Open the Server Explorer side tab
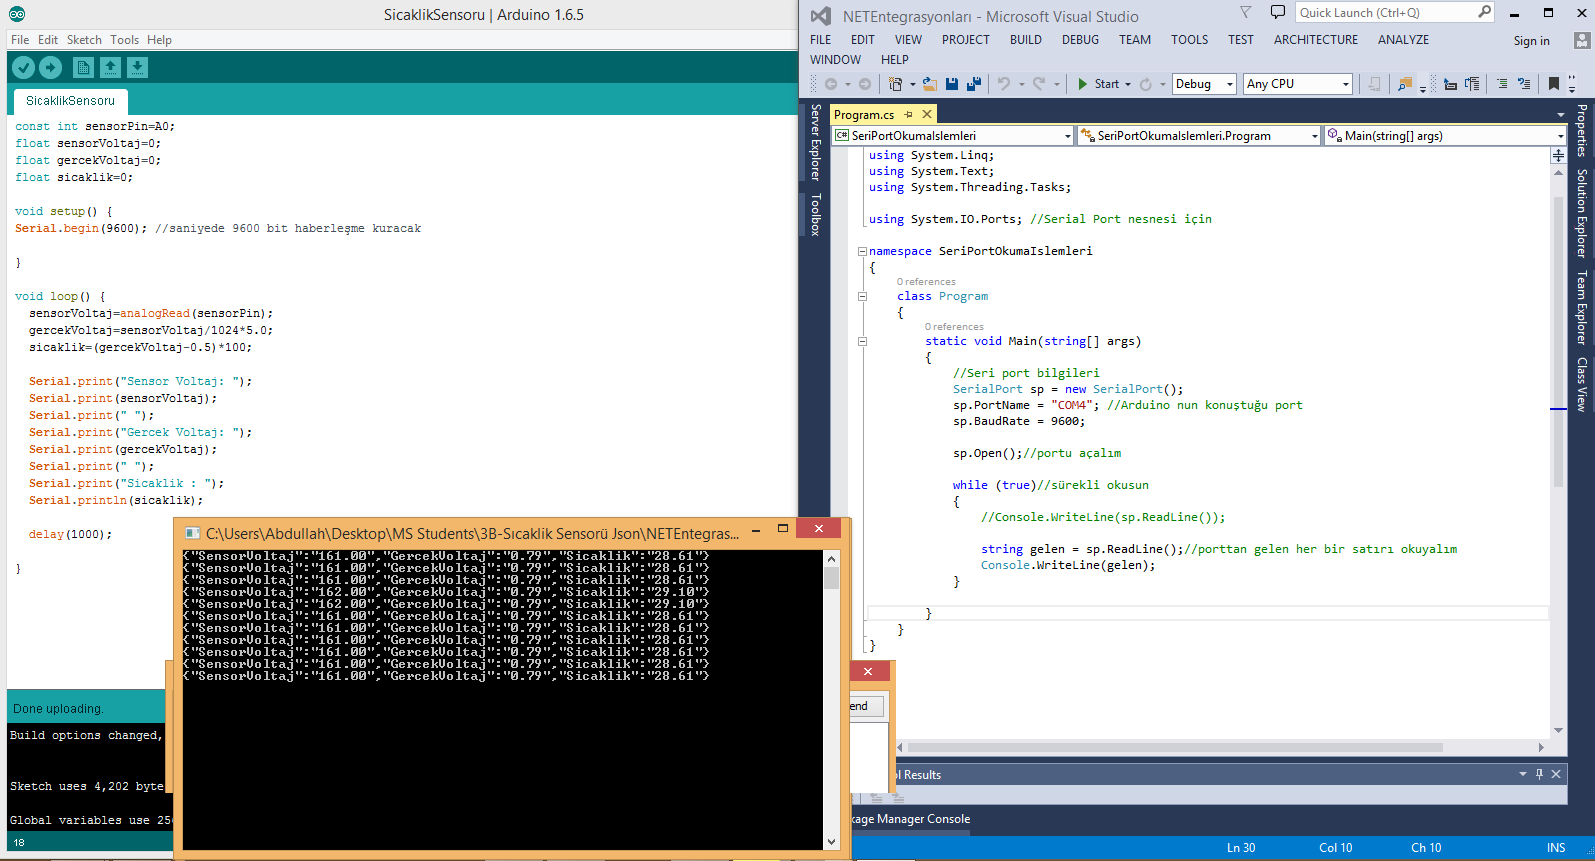Image resolution: width=1595 pixels, height=861 pixels. pos(816,141)
